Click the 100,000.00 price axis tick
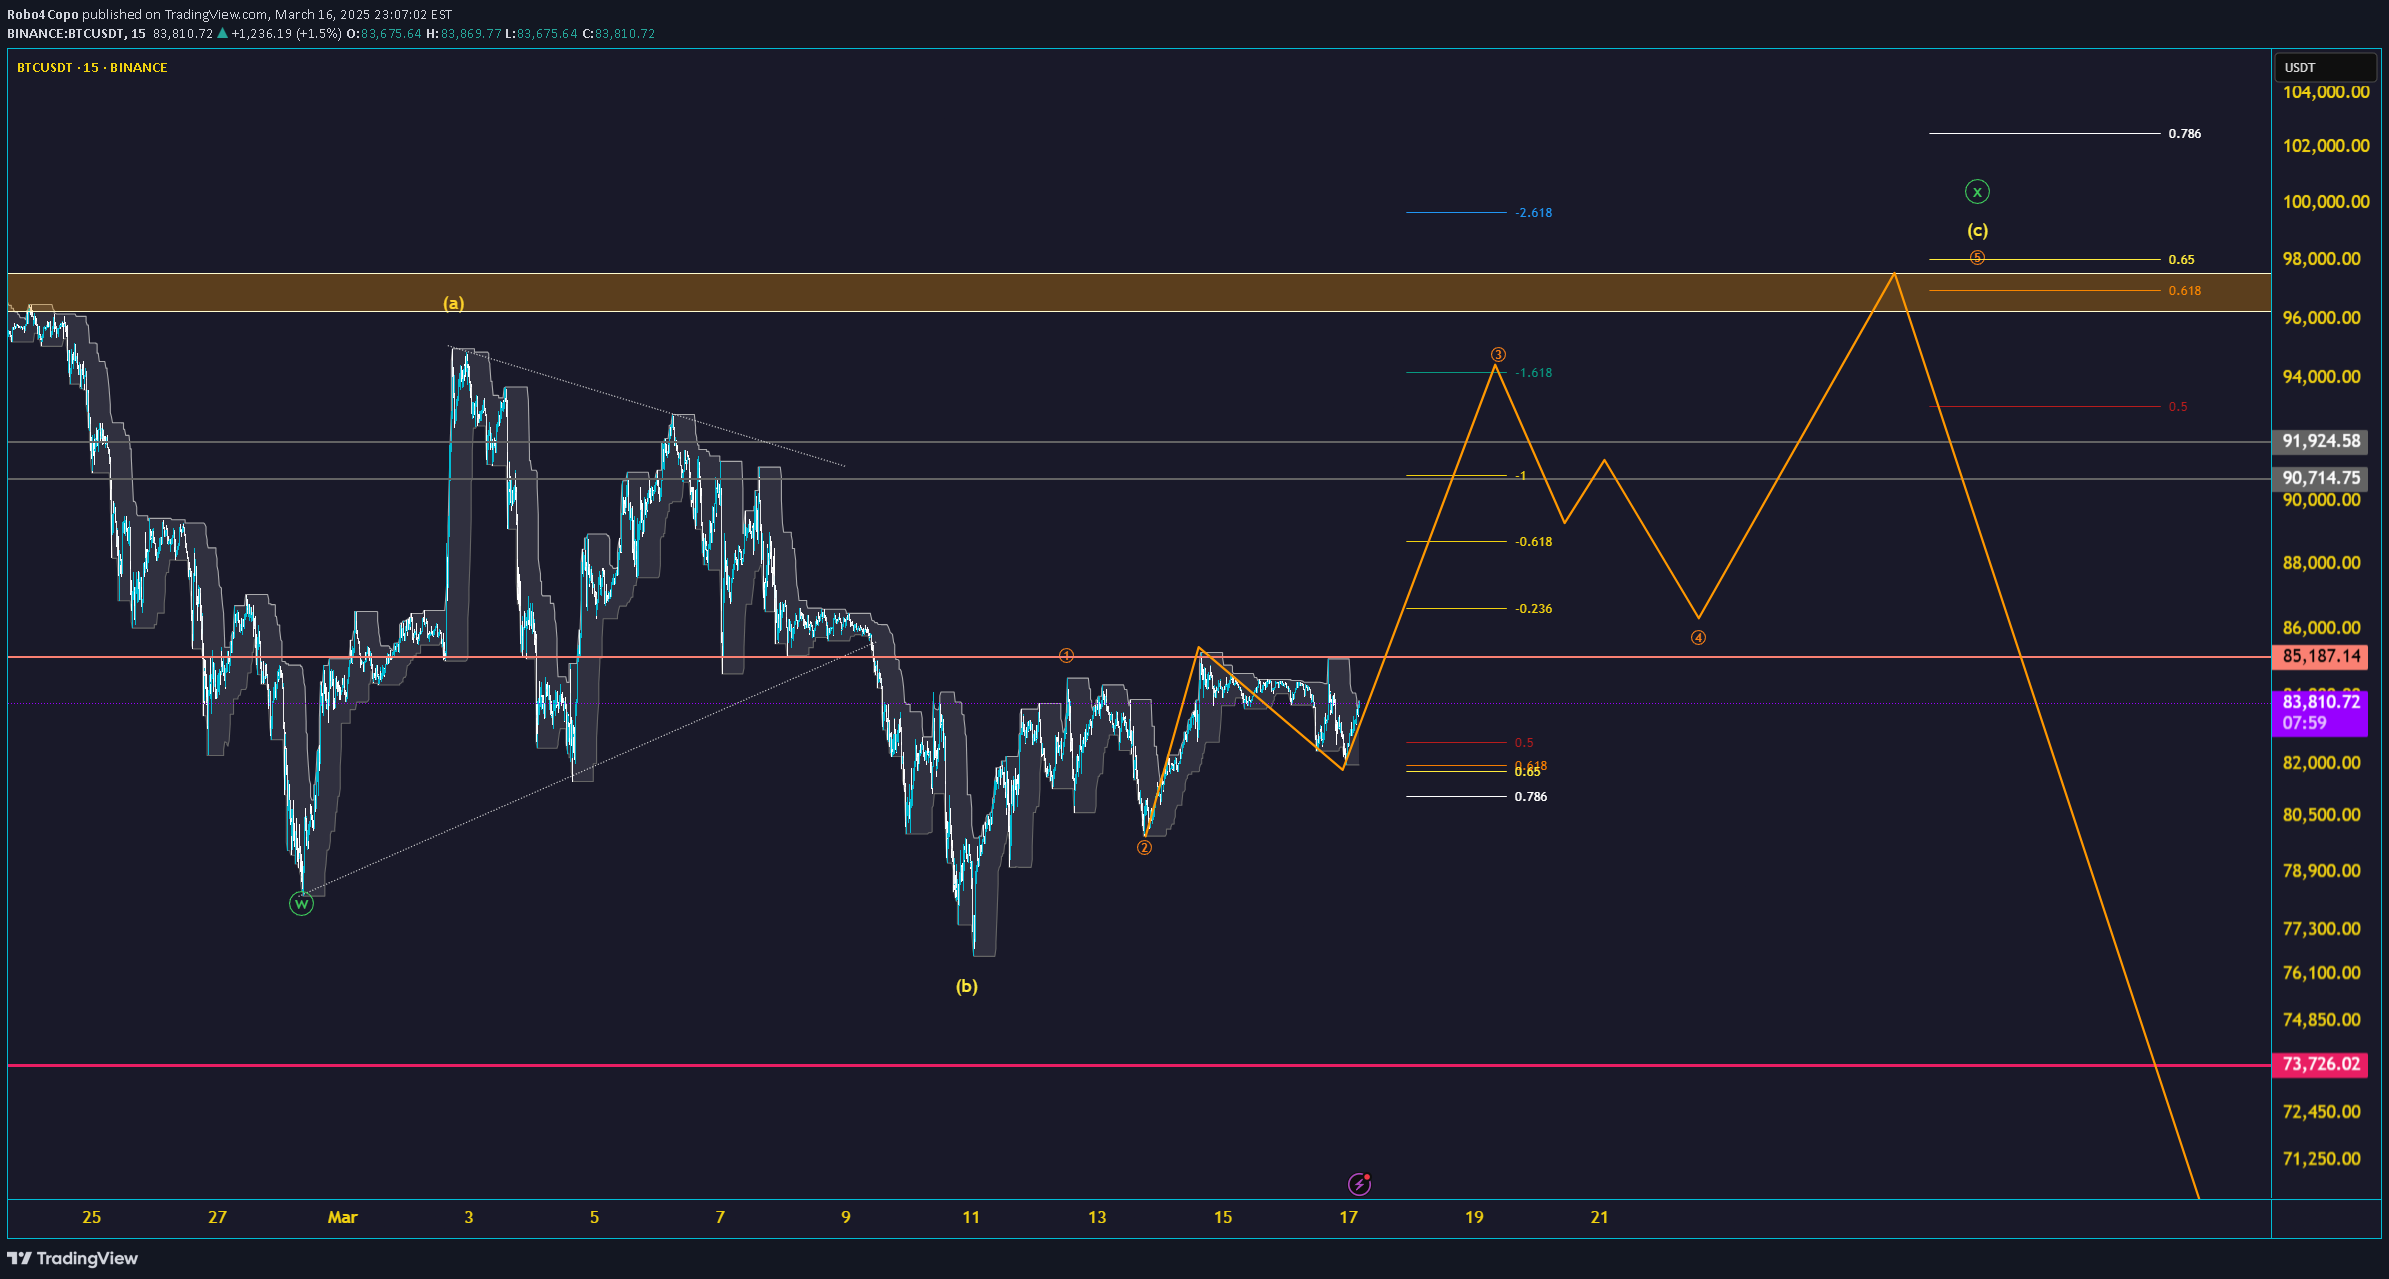Screen dimensions: 2389x1279 [2326, 202]
